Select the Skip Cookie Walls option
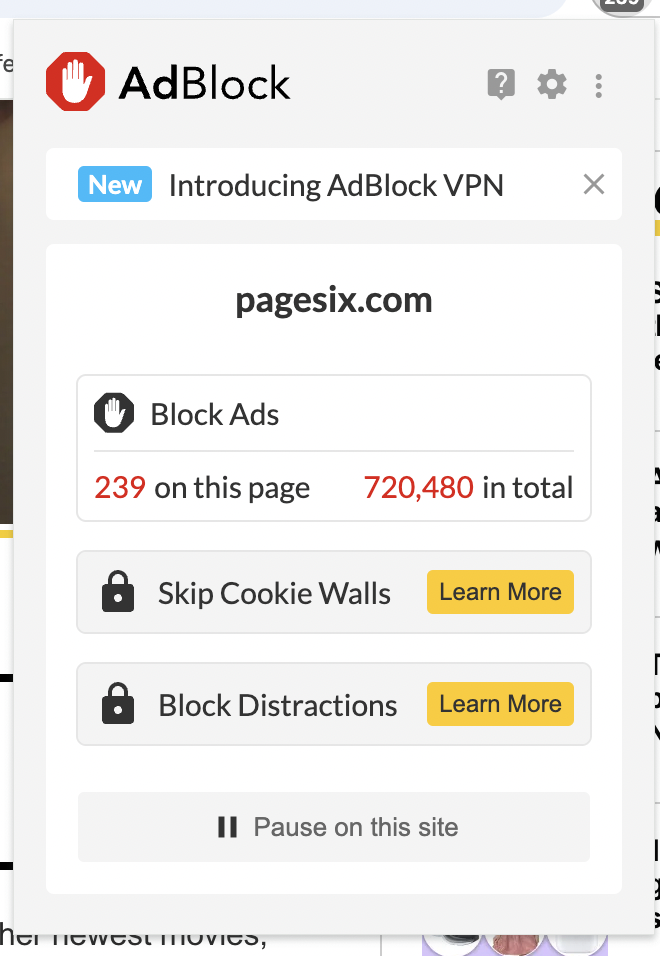The height and width of the screenshot is (956, 660). pos(274,593)
